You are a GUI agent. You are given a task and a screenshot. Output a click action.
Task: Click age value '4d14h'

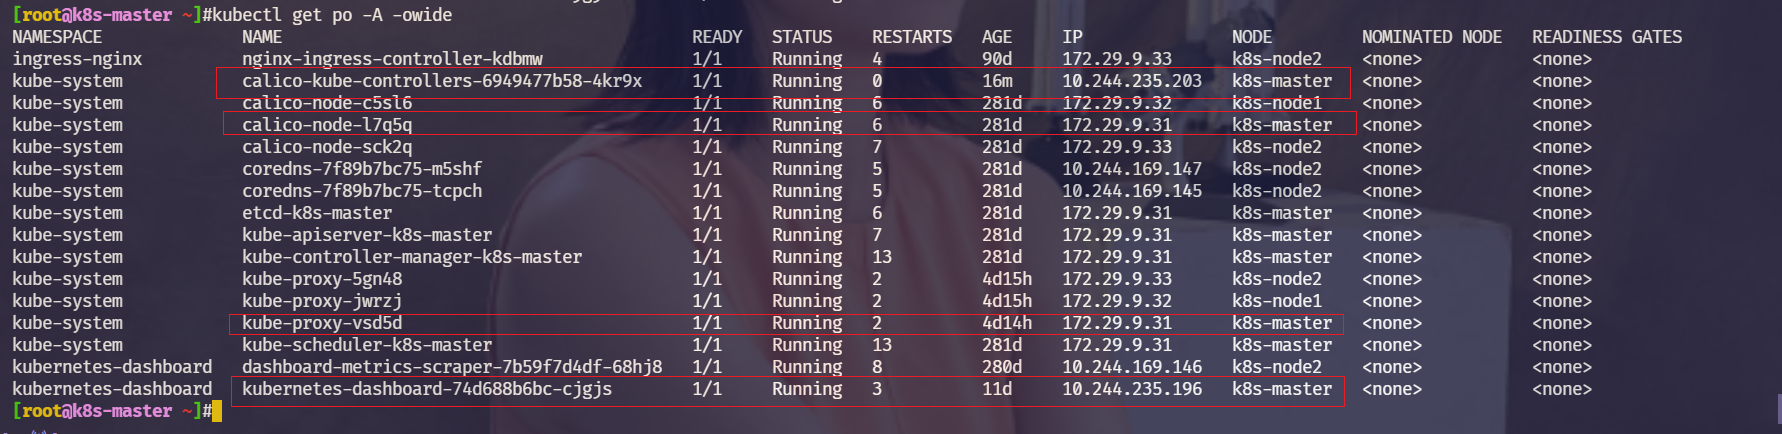coord(1007,323)
